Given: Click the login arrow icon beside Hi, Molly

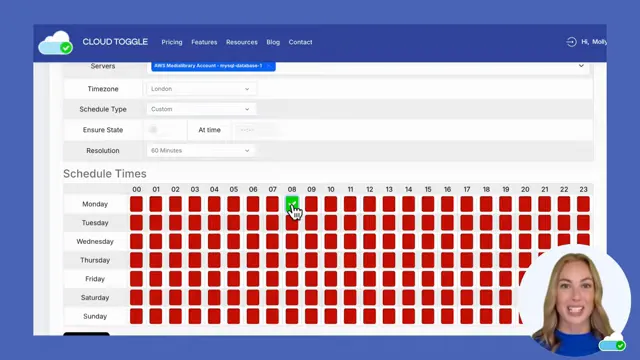Looking at the screenshot, I should 571,42.
